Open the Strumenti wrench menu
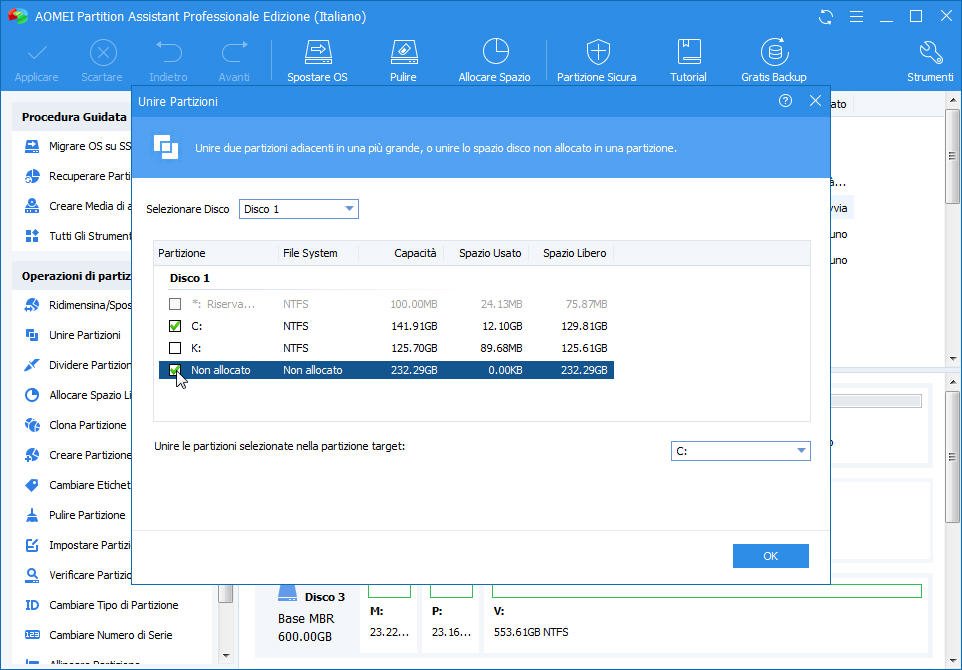The width and height of the screenshot is (962, 670). [930, 59]
